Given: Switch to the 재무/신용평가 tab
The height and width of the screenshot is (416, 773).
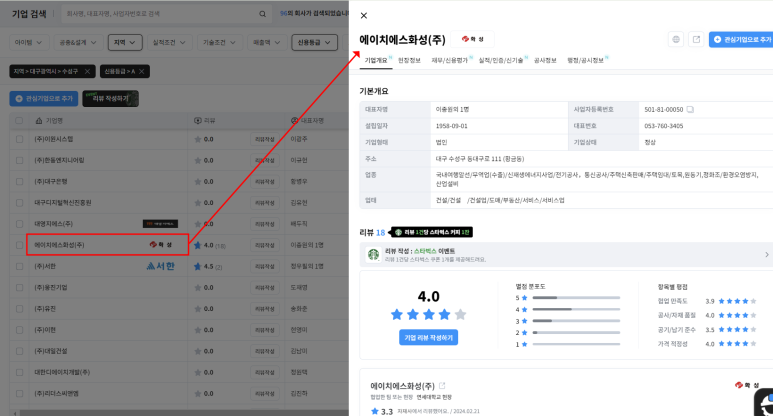Looking at the screenshot, I should pos(450,60).
